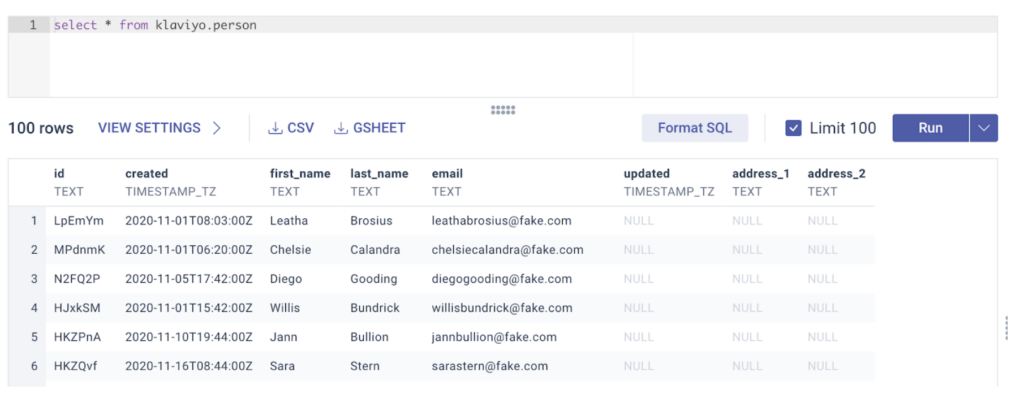Click the CSV download icon
This screenshot has height=420, width=1024.
(274, 128)
